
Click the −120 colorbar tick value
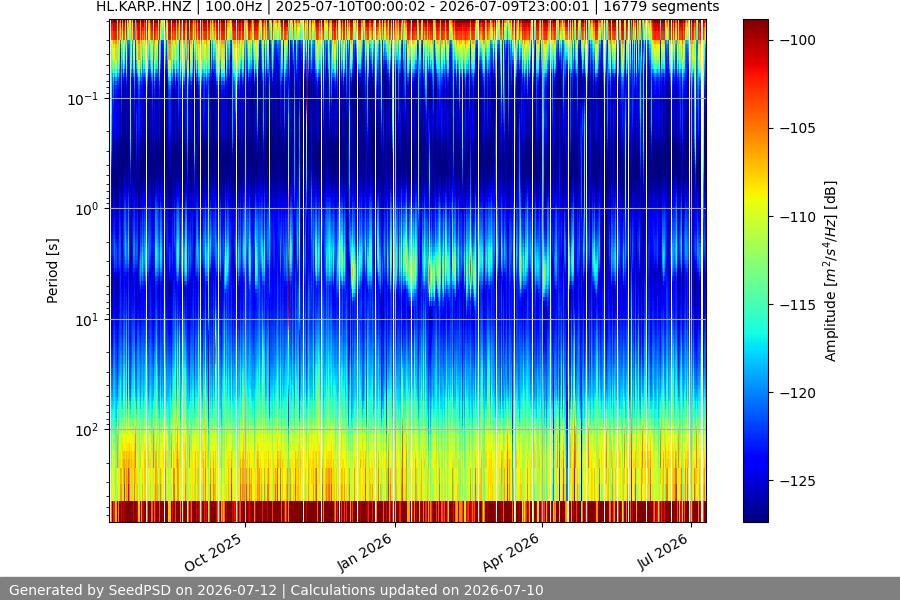click(797, 393)
